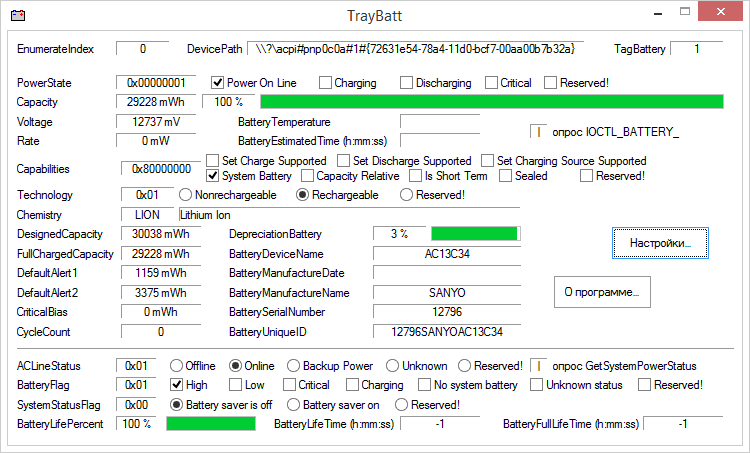Screen dimensions: 750x453
Task: Toggle the опрос GetSystemPowerStatus checkbox
Action: 539,366
